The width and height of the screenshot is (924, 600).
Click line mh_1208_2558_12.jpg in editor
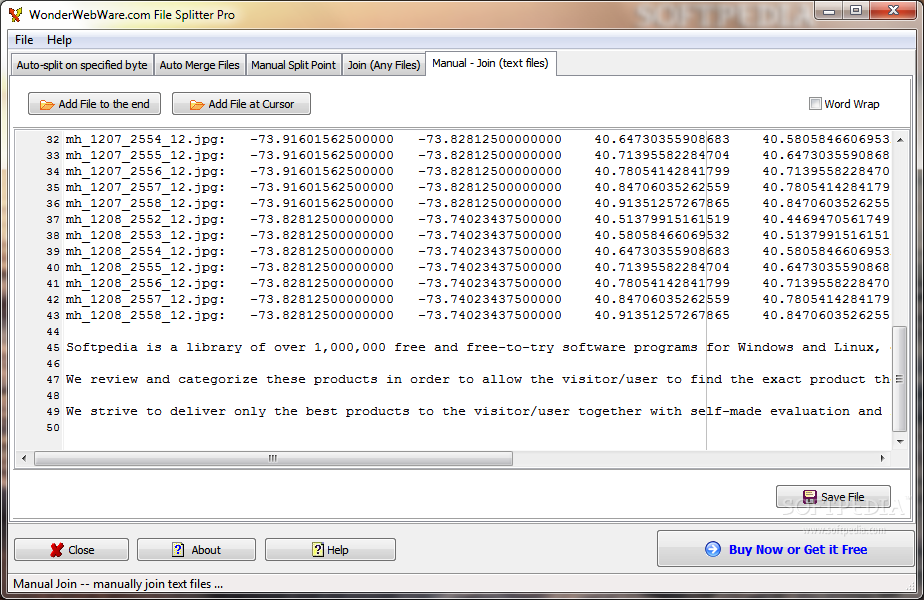(x=477, y=315)
